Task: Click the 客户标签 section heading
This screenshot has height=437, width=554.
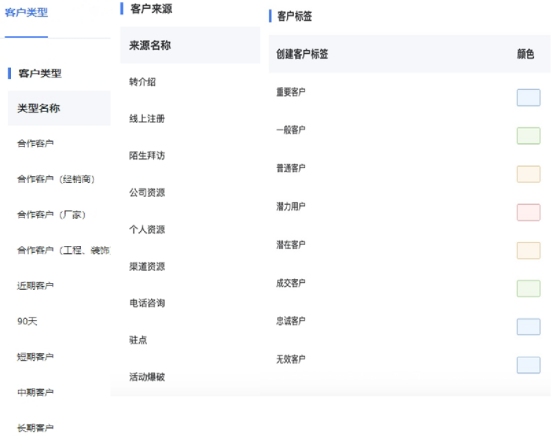Action: [295, 16]
